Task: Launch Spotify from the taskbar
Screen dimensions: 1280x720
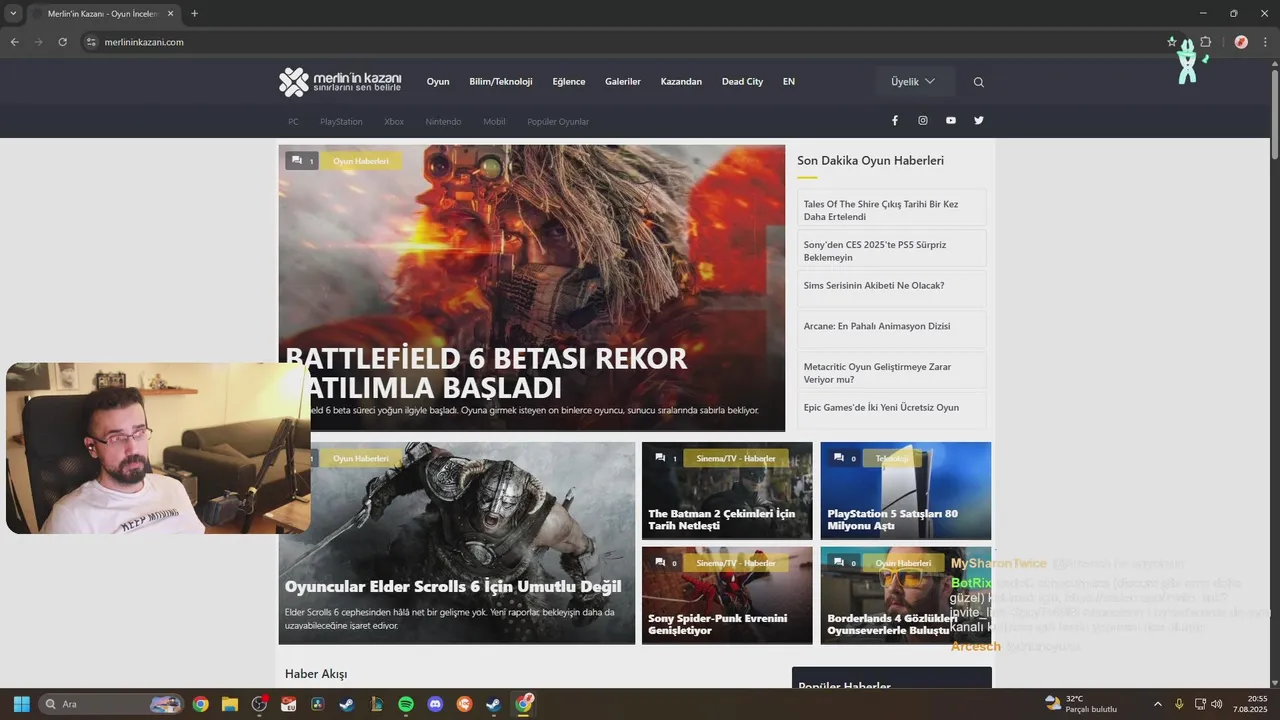Action: pos(405,704)
